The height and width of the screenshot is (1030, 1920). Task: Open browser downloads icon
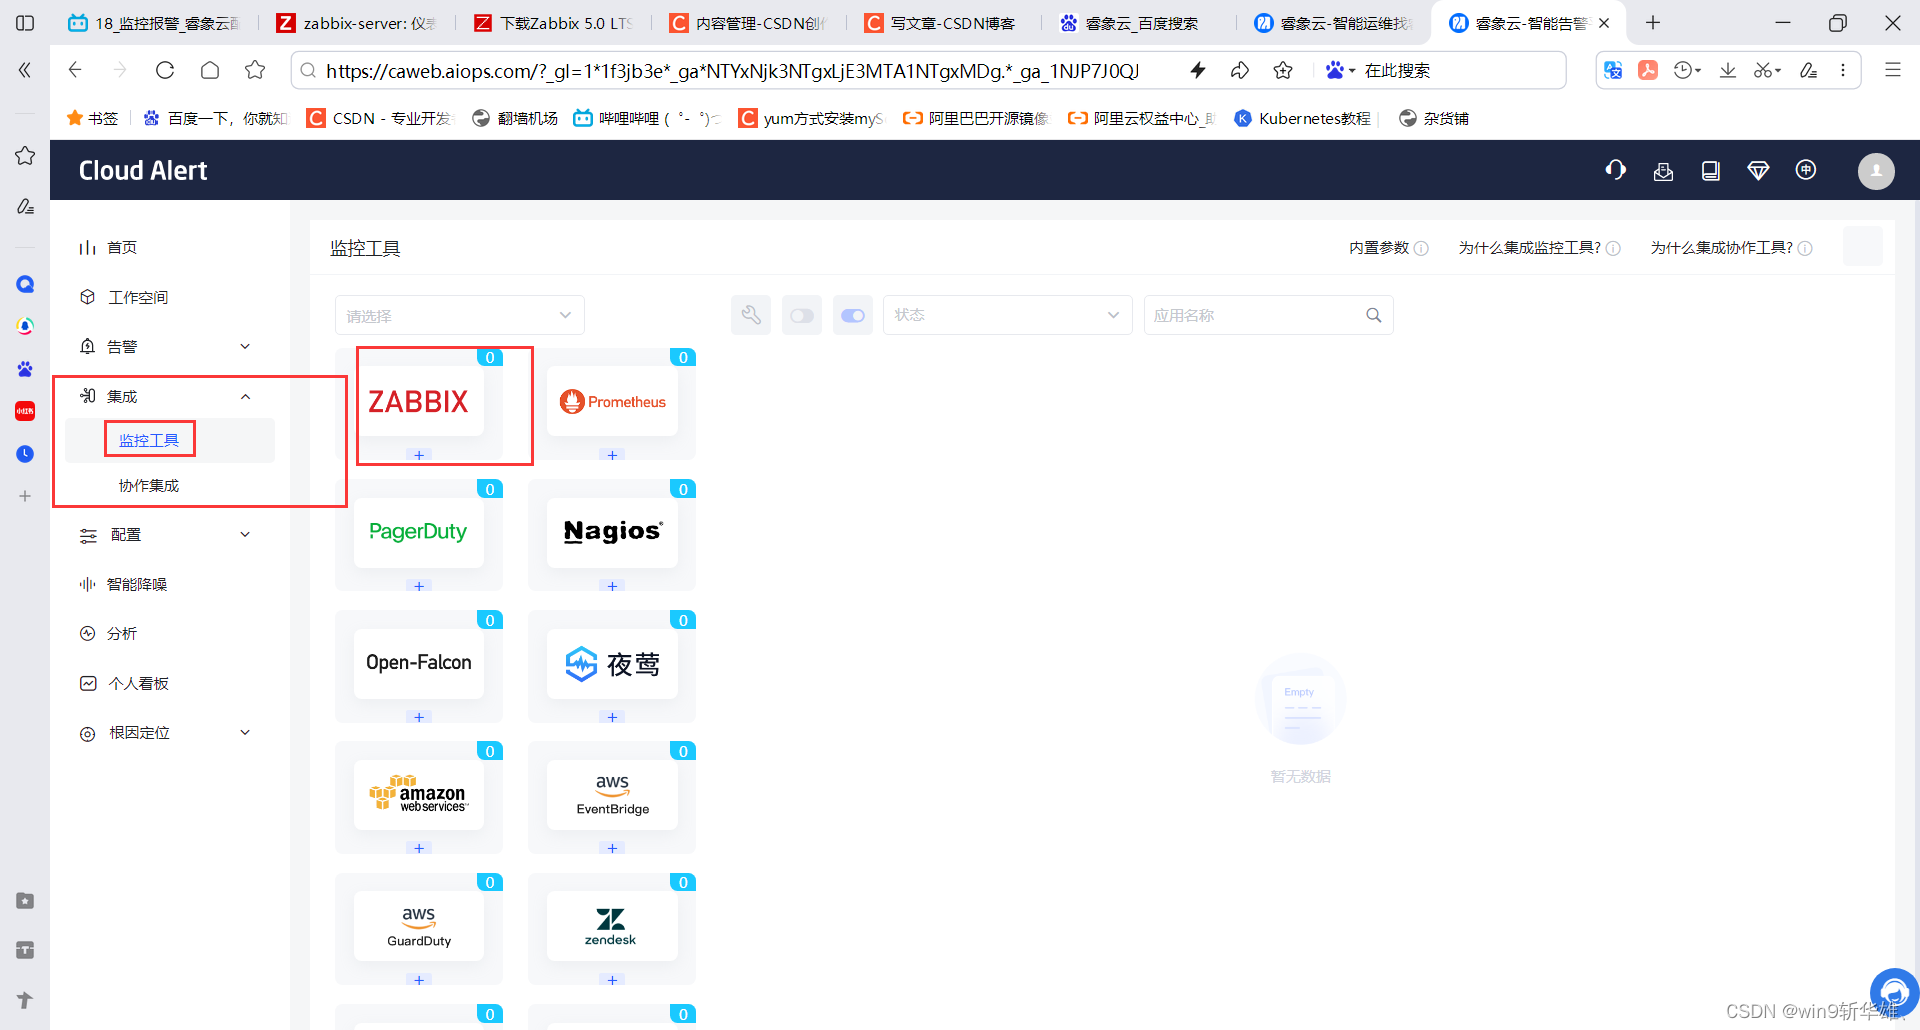1727,70
